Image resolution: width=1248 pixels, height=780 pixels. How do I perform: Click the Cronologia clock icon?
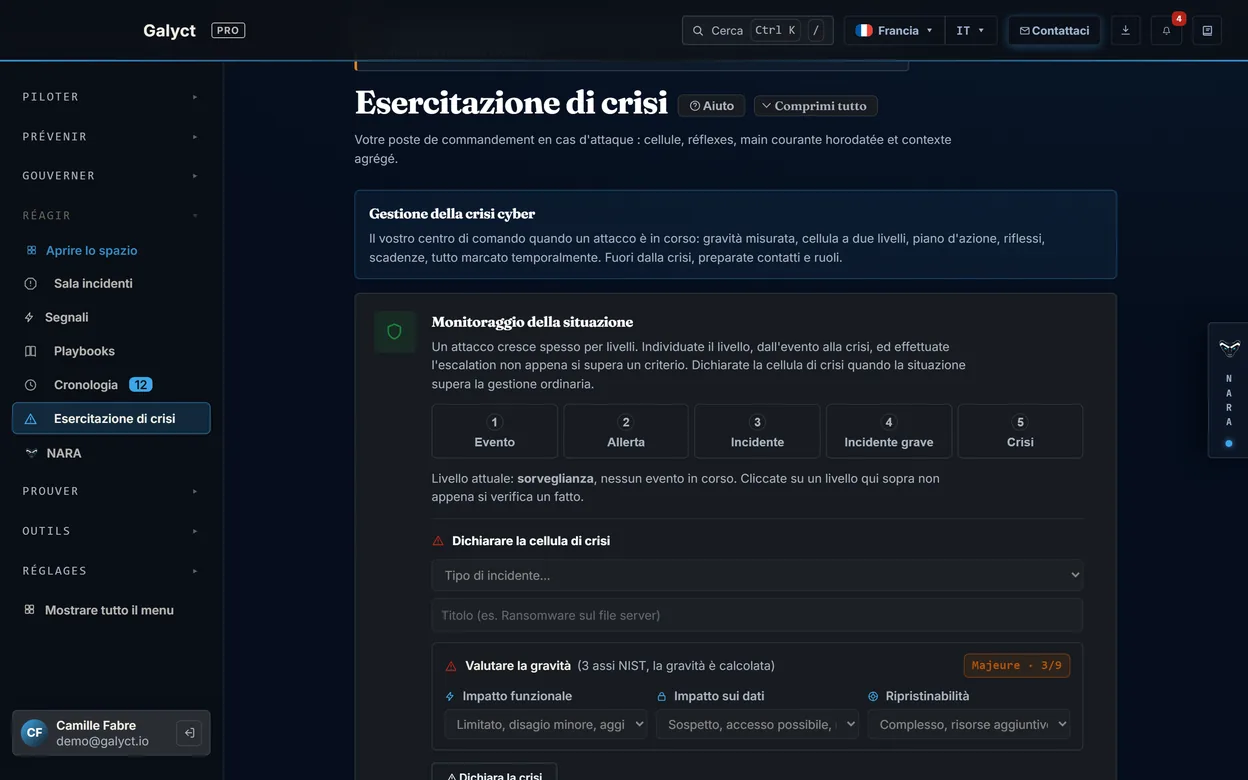click(30, 385)
